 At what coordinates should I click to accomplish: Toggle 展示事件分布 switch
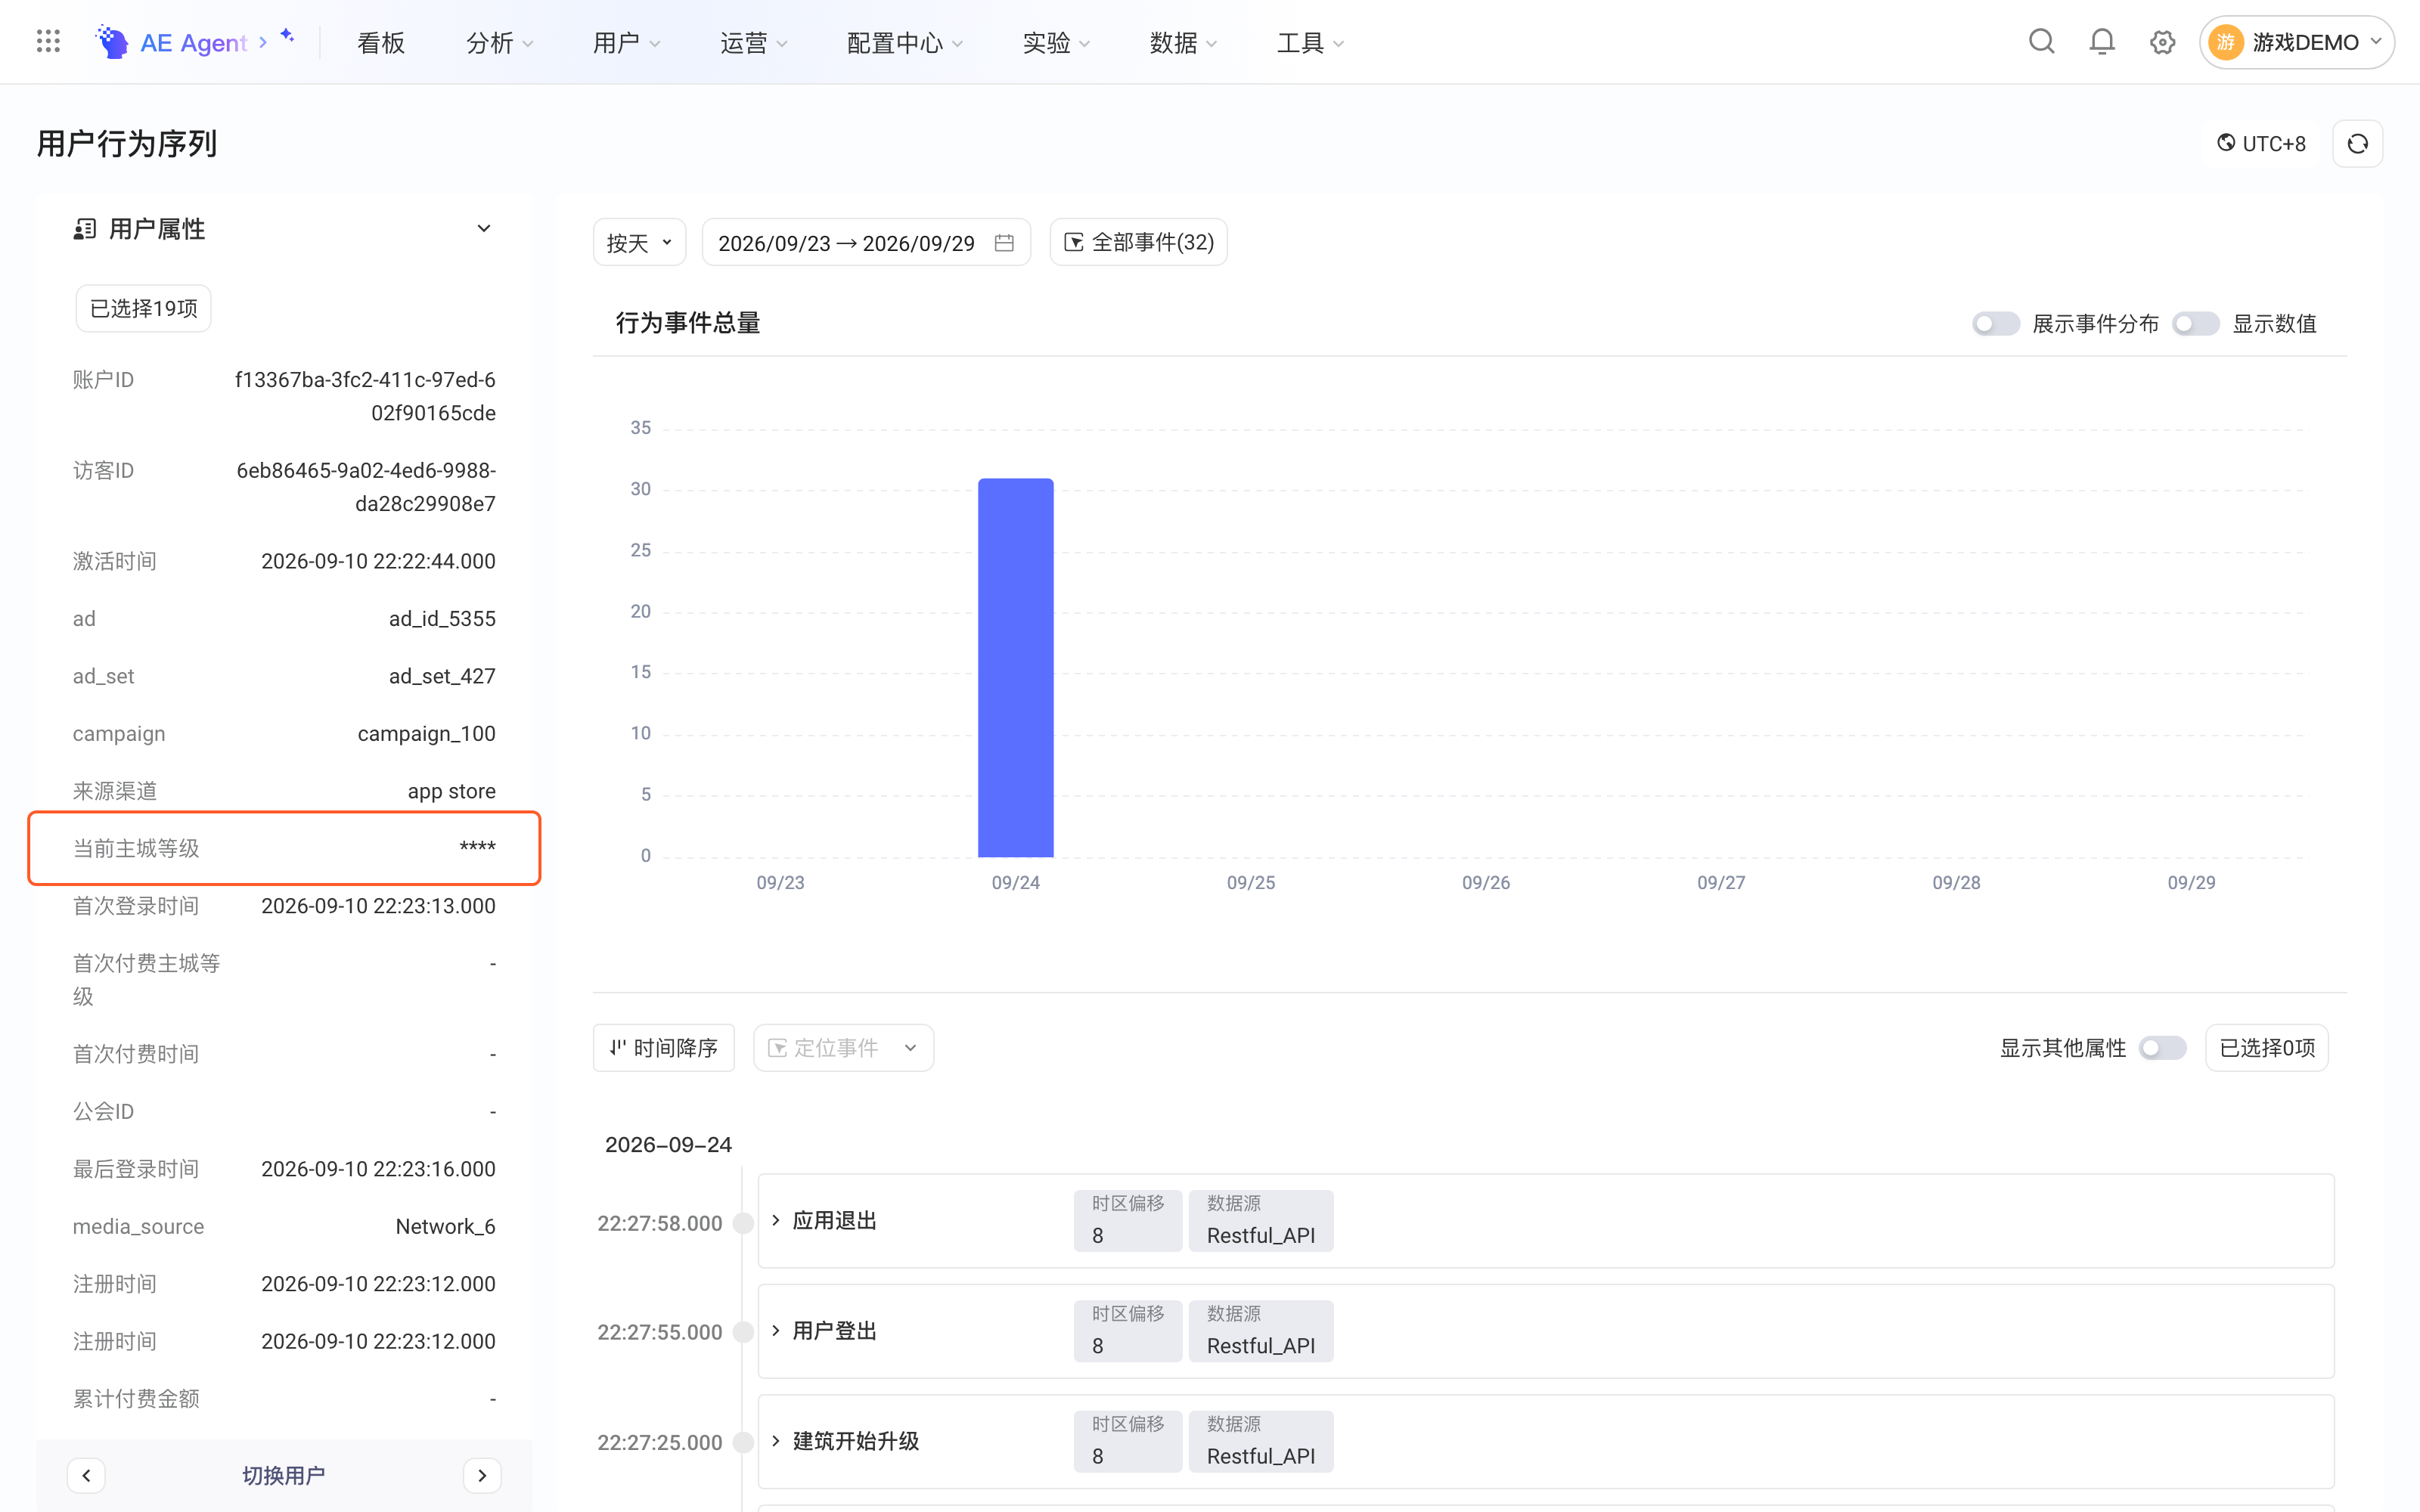[1995, 324]
